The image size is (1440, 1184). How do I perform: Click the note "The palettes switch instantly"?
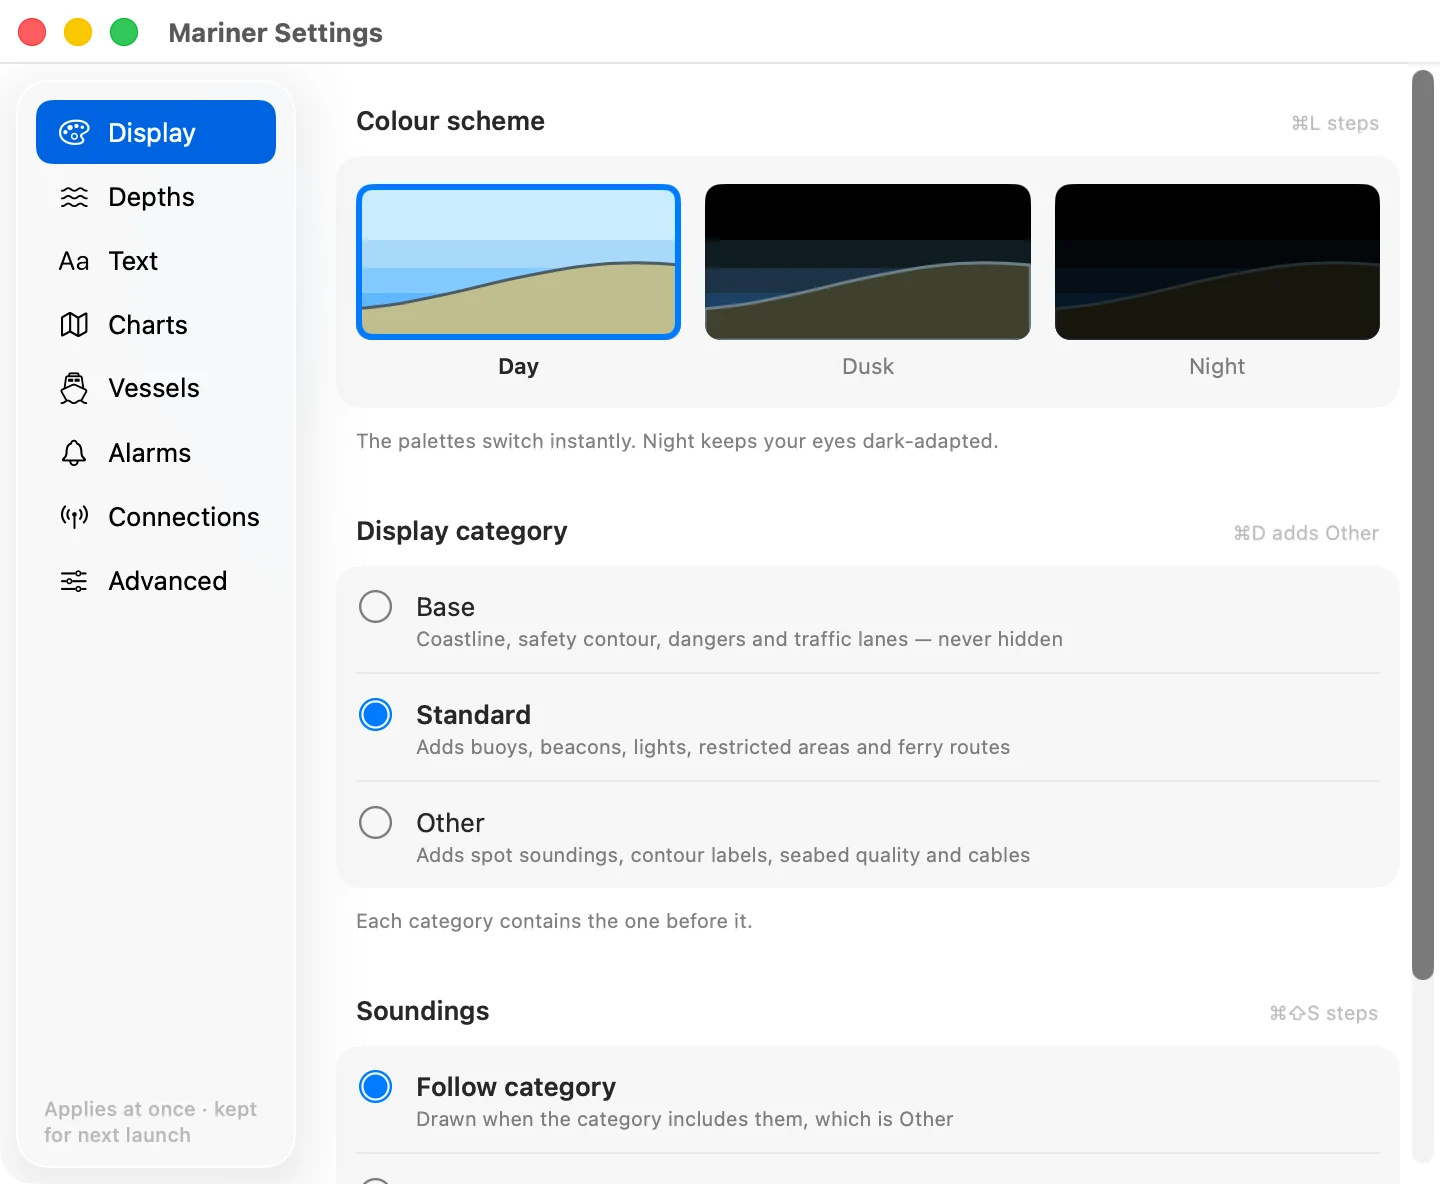point(678,441)
